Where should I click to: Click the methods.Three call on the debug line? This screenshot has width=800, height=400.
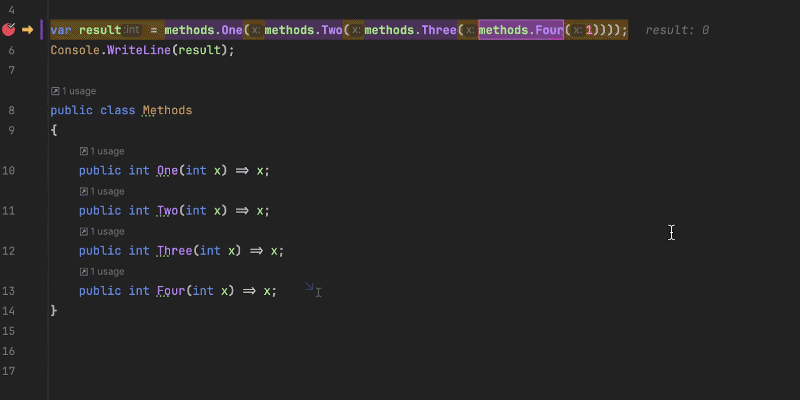(410, 30)
